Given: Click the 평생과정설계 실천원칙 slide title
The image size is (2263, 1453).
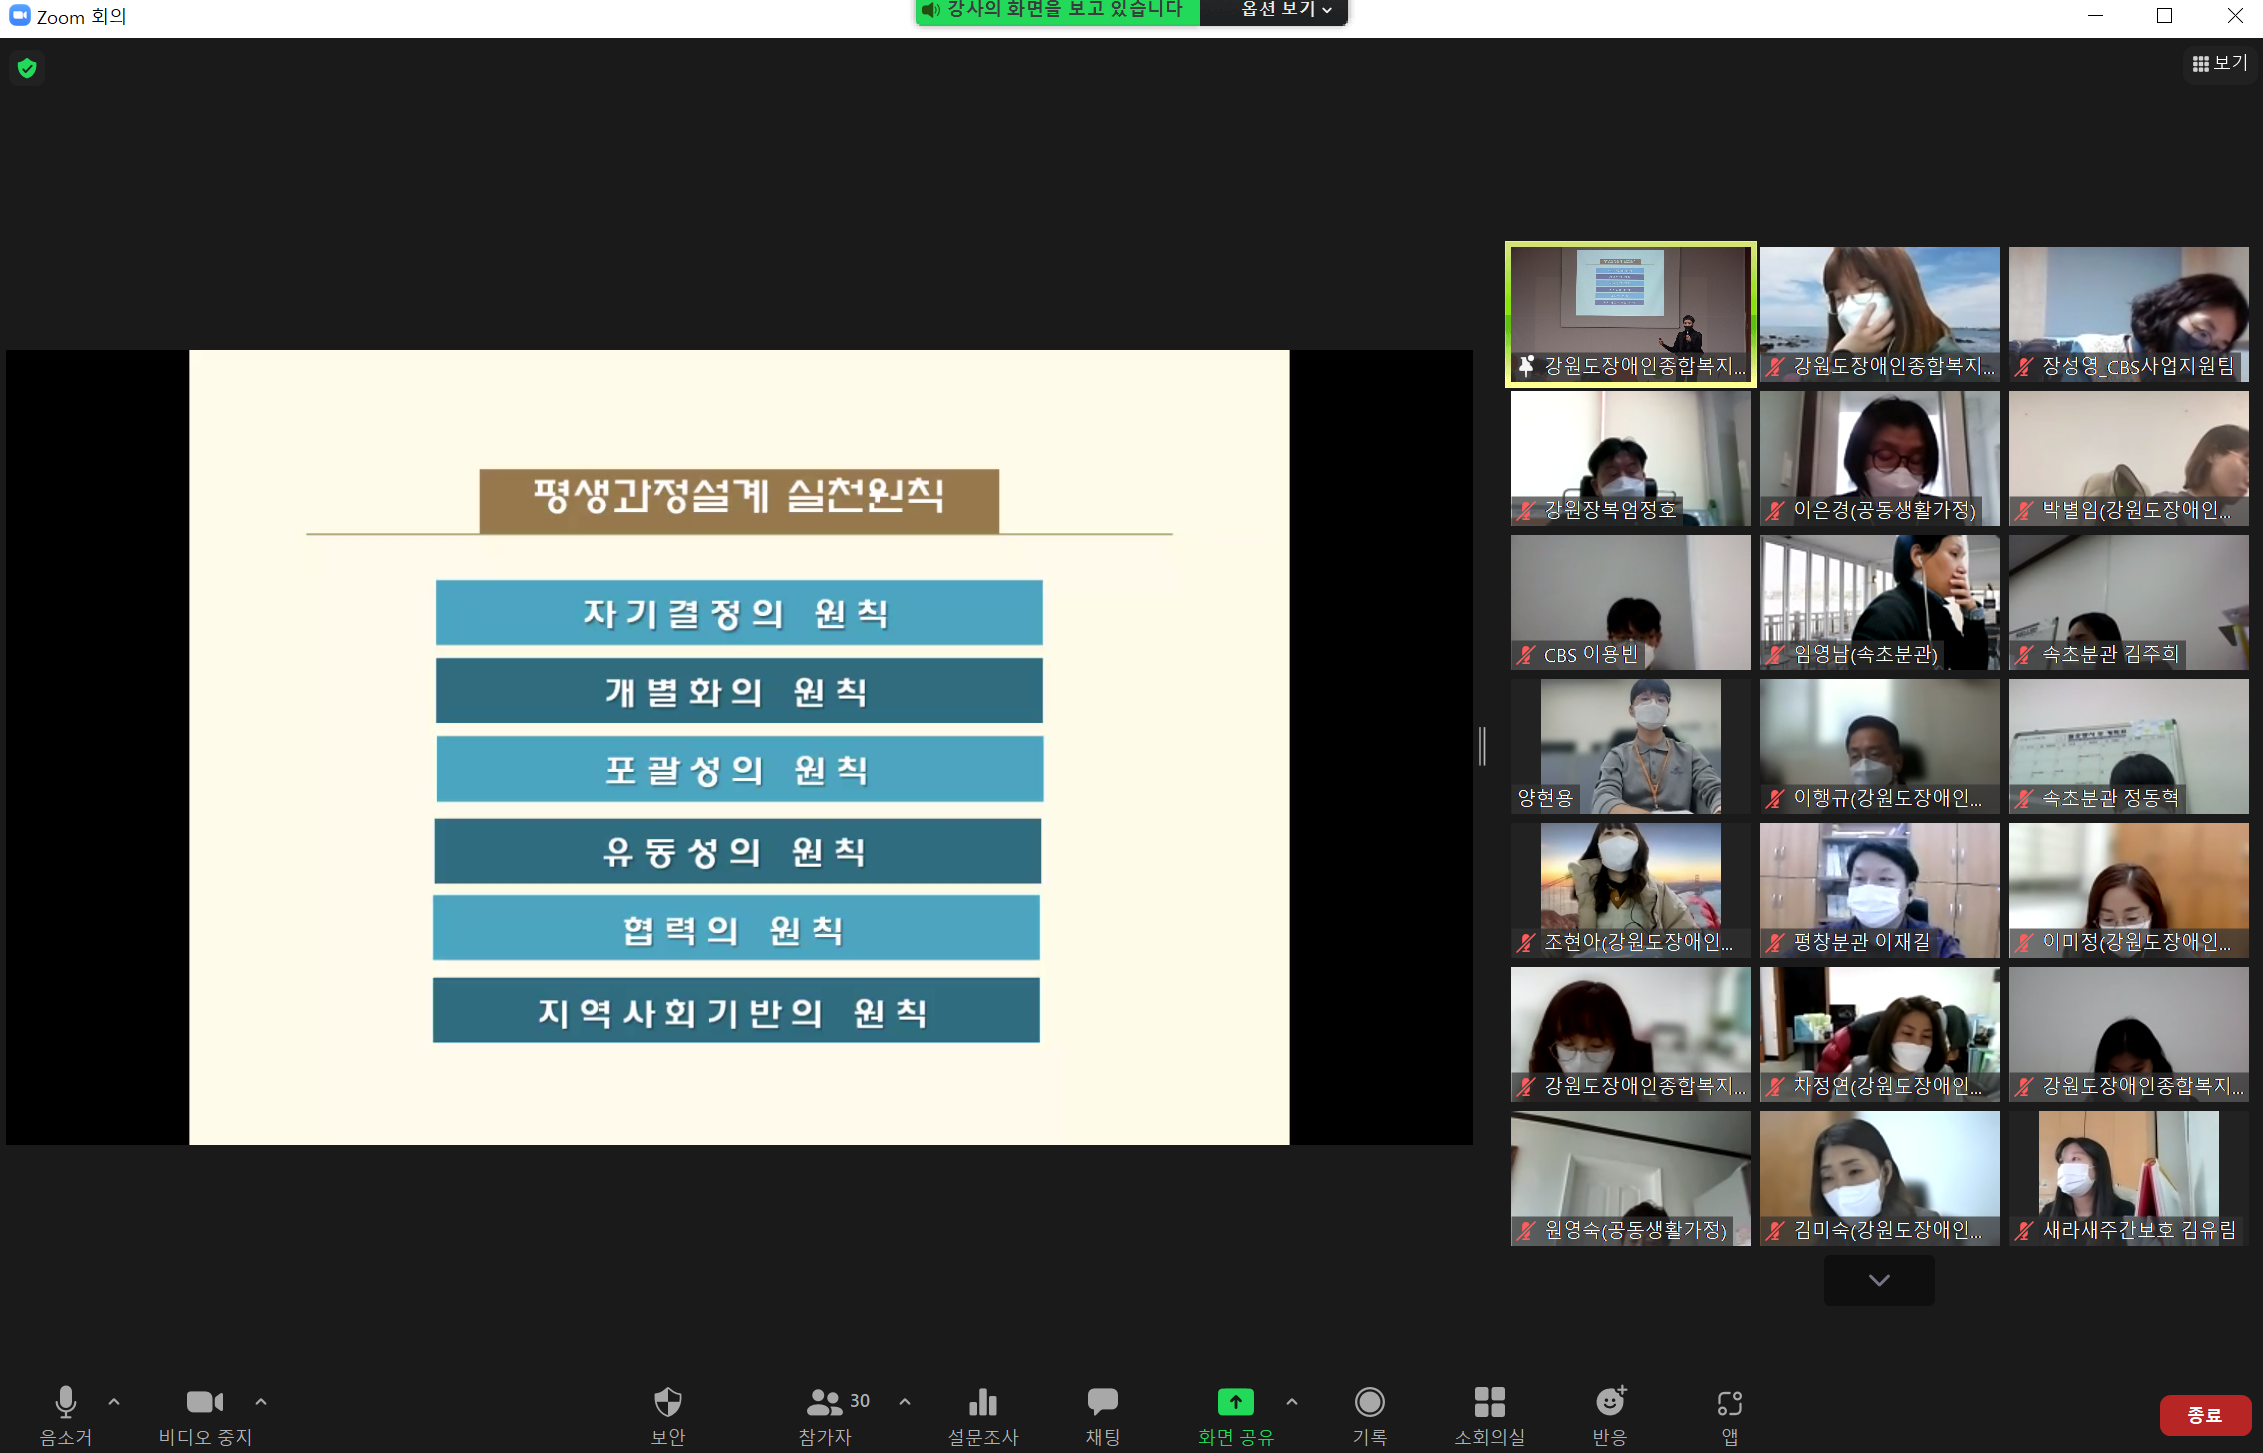Looking at the screenshot, I should click(x=739, y=500).
